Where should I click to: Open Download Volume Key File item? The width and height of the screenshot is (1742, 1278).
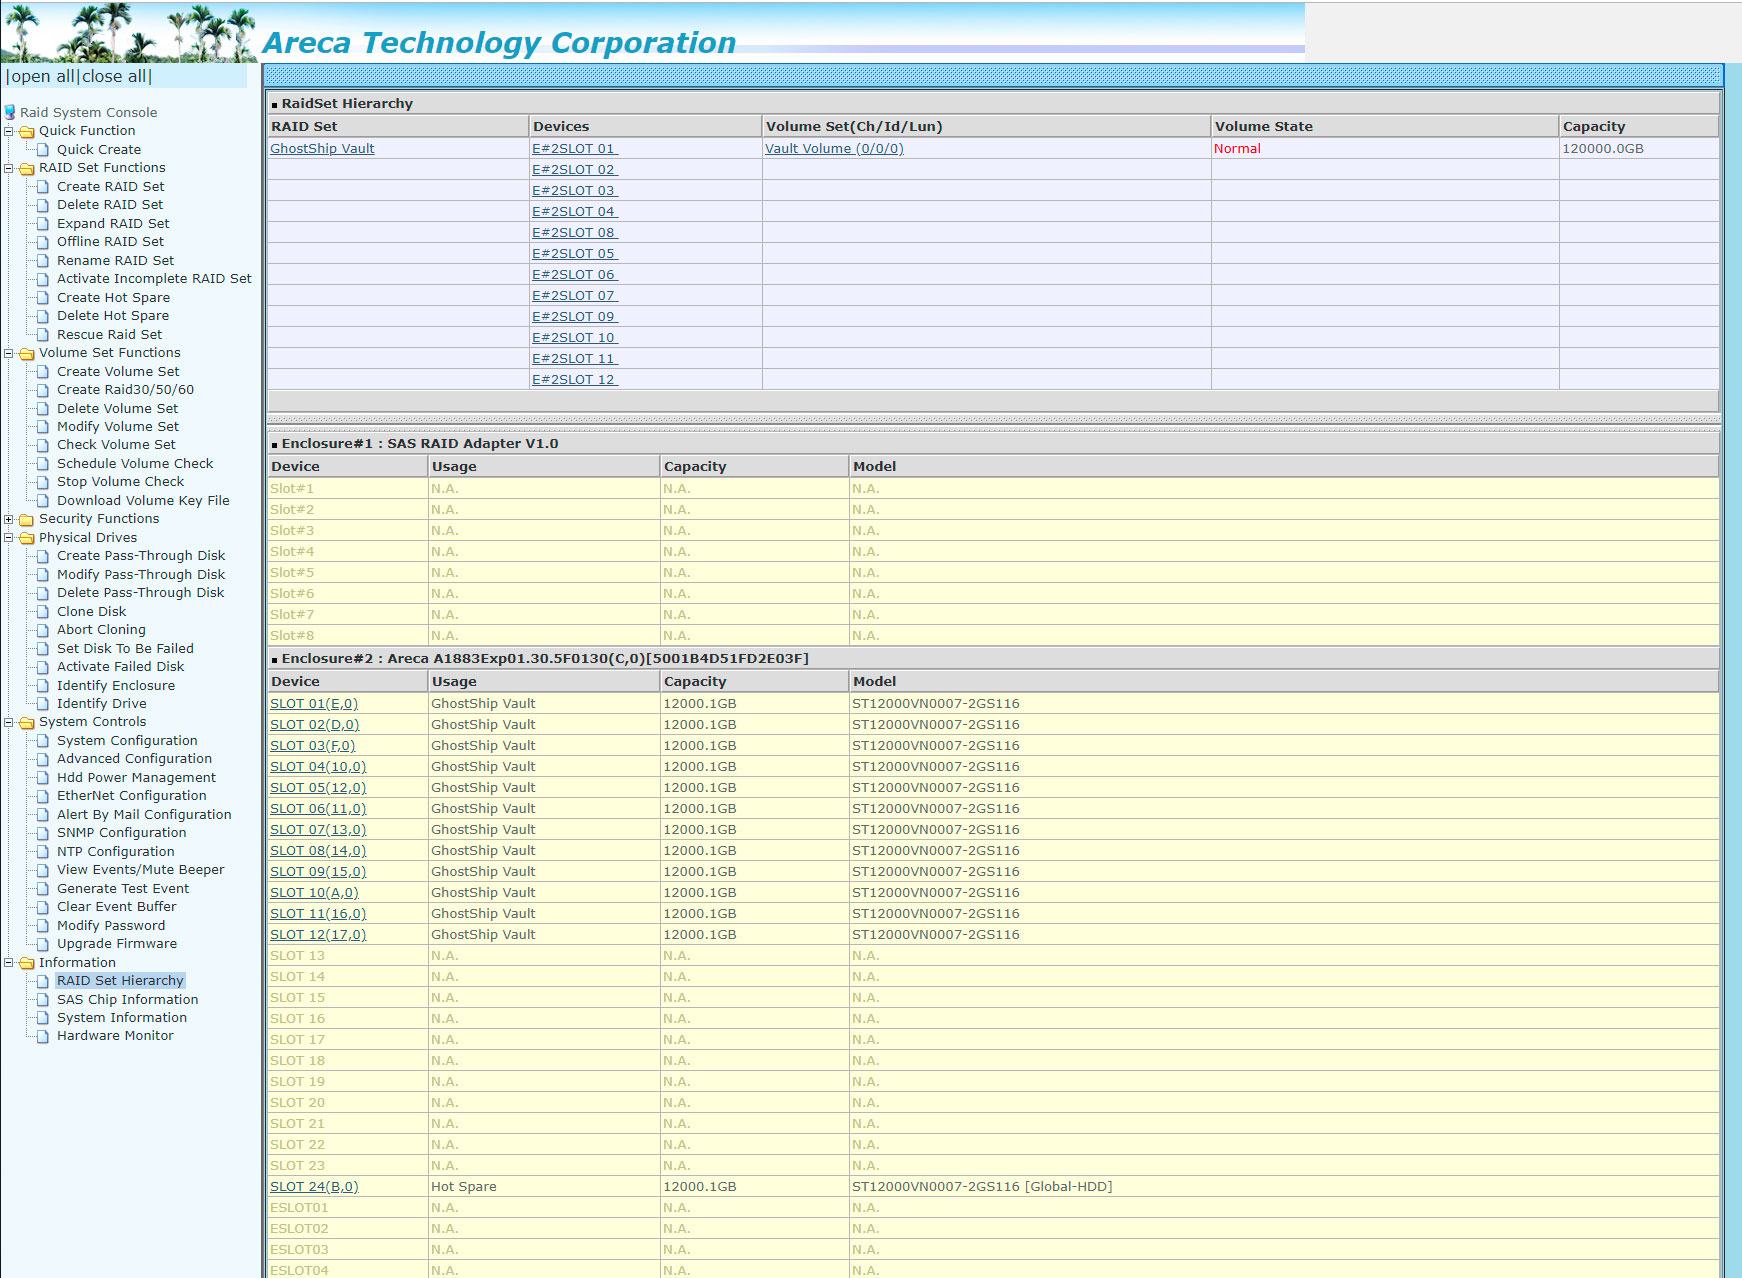[x=143, y=501]
